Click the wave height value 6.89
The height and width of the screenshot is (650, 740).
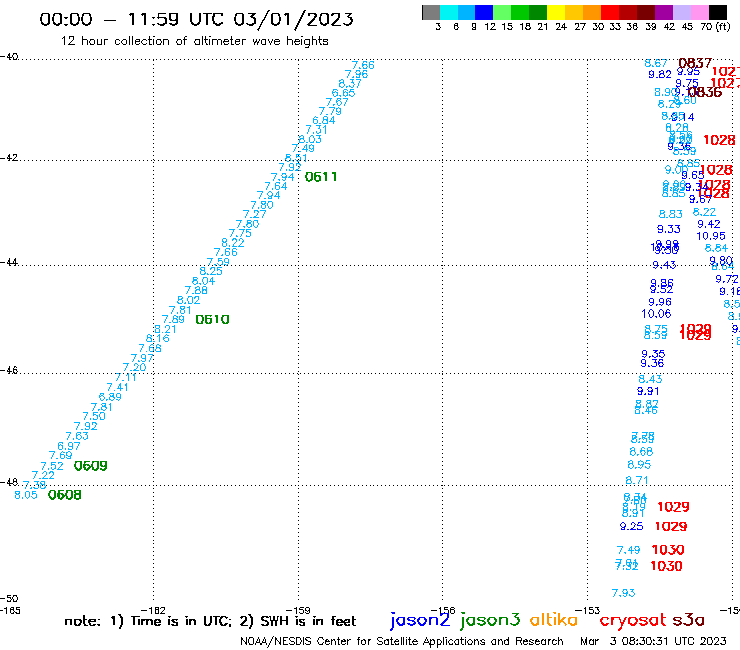pyautogui.click(x=110, y=397)
